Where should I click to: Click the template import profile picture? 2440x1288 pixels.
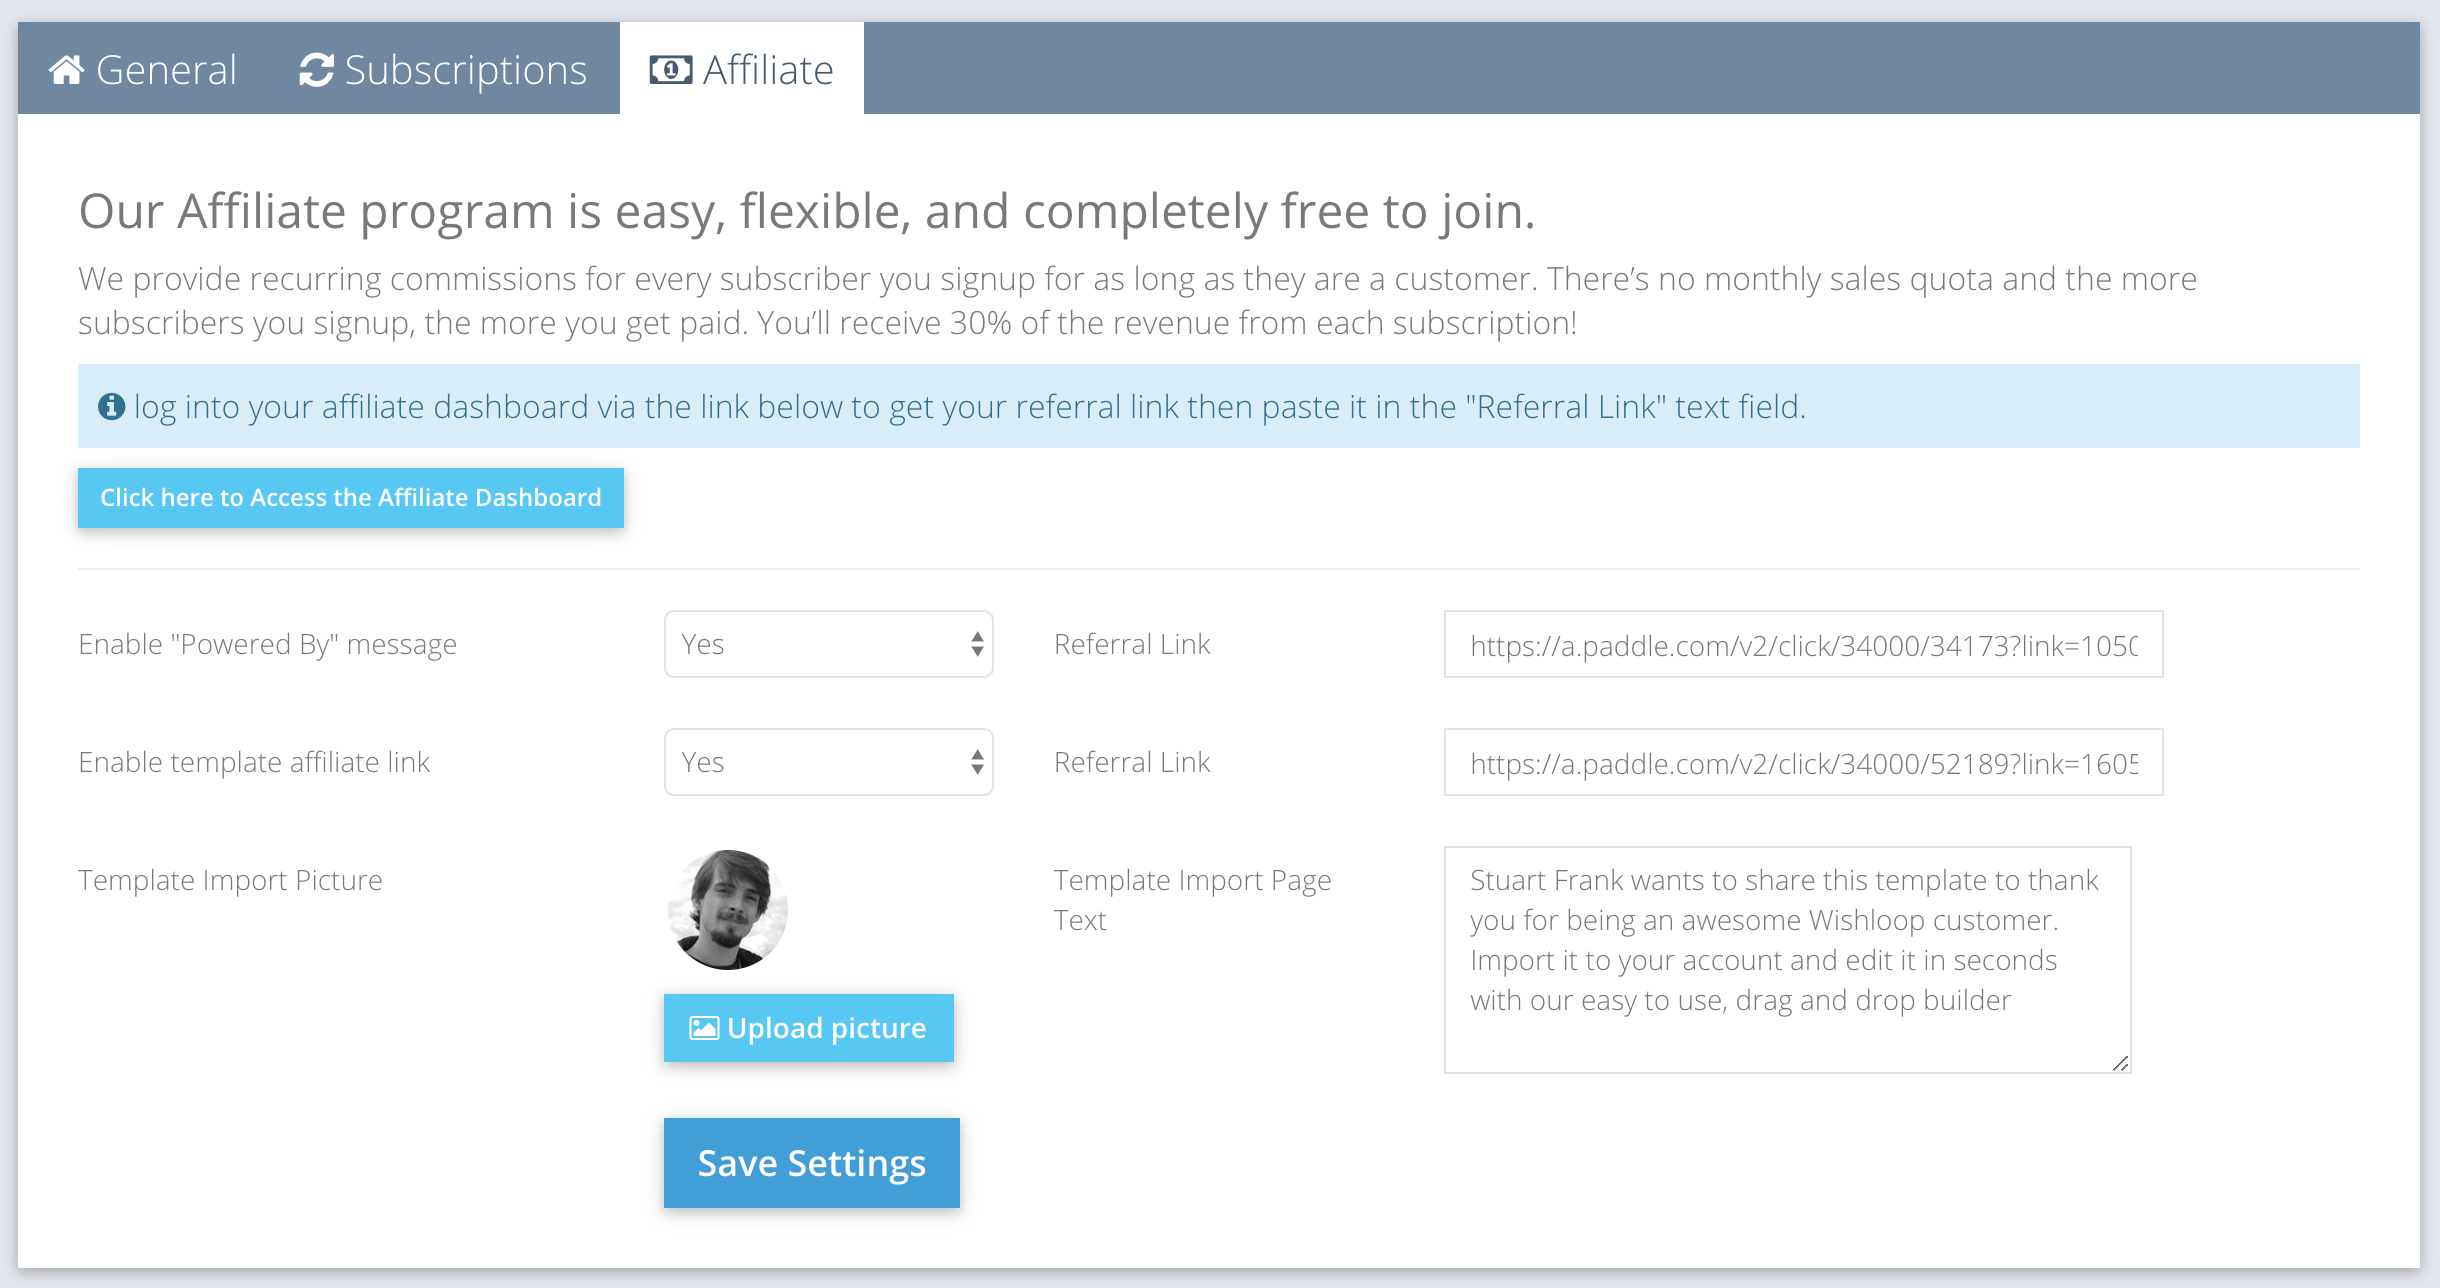click(x=728, y=910)
